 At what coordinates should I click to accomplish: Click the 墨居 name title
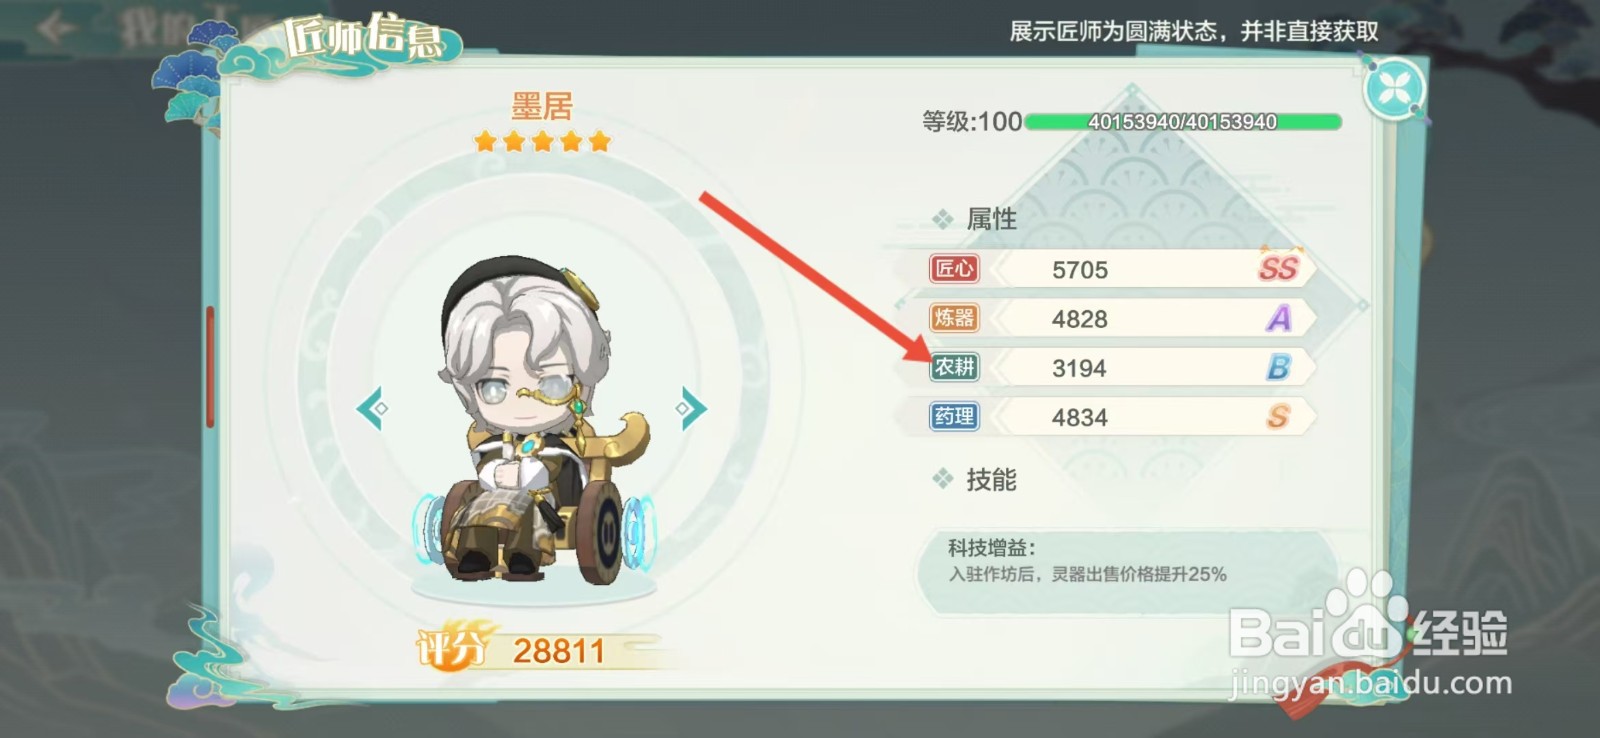542,106
